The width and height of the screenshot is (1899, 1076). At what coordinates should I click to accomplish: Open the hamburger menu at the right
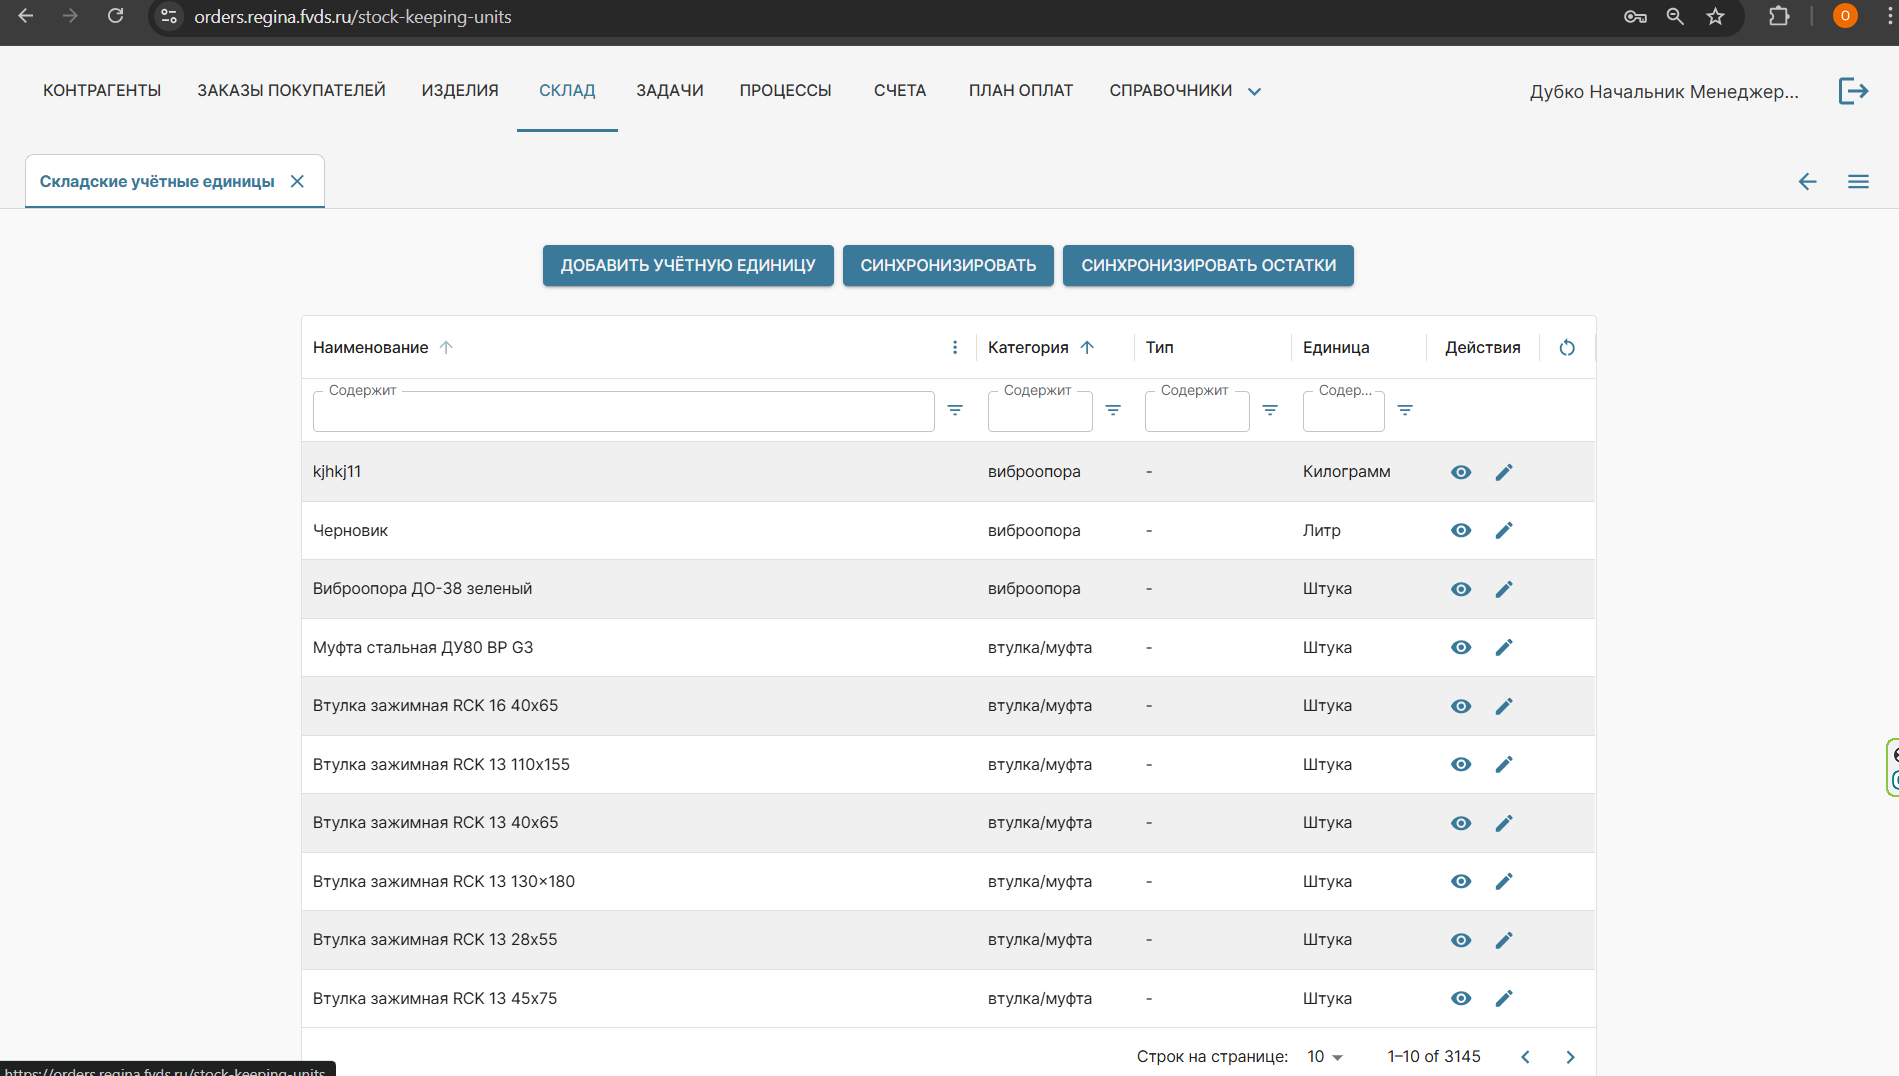[x=1858, y=182]
